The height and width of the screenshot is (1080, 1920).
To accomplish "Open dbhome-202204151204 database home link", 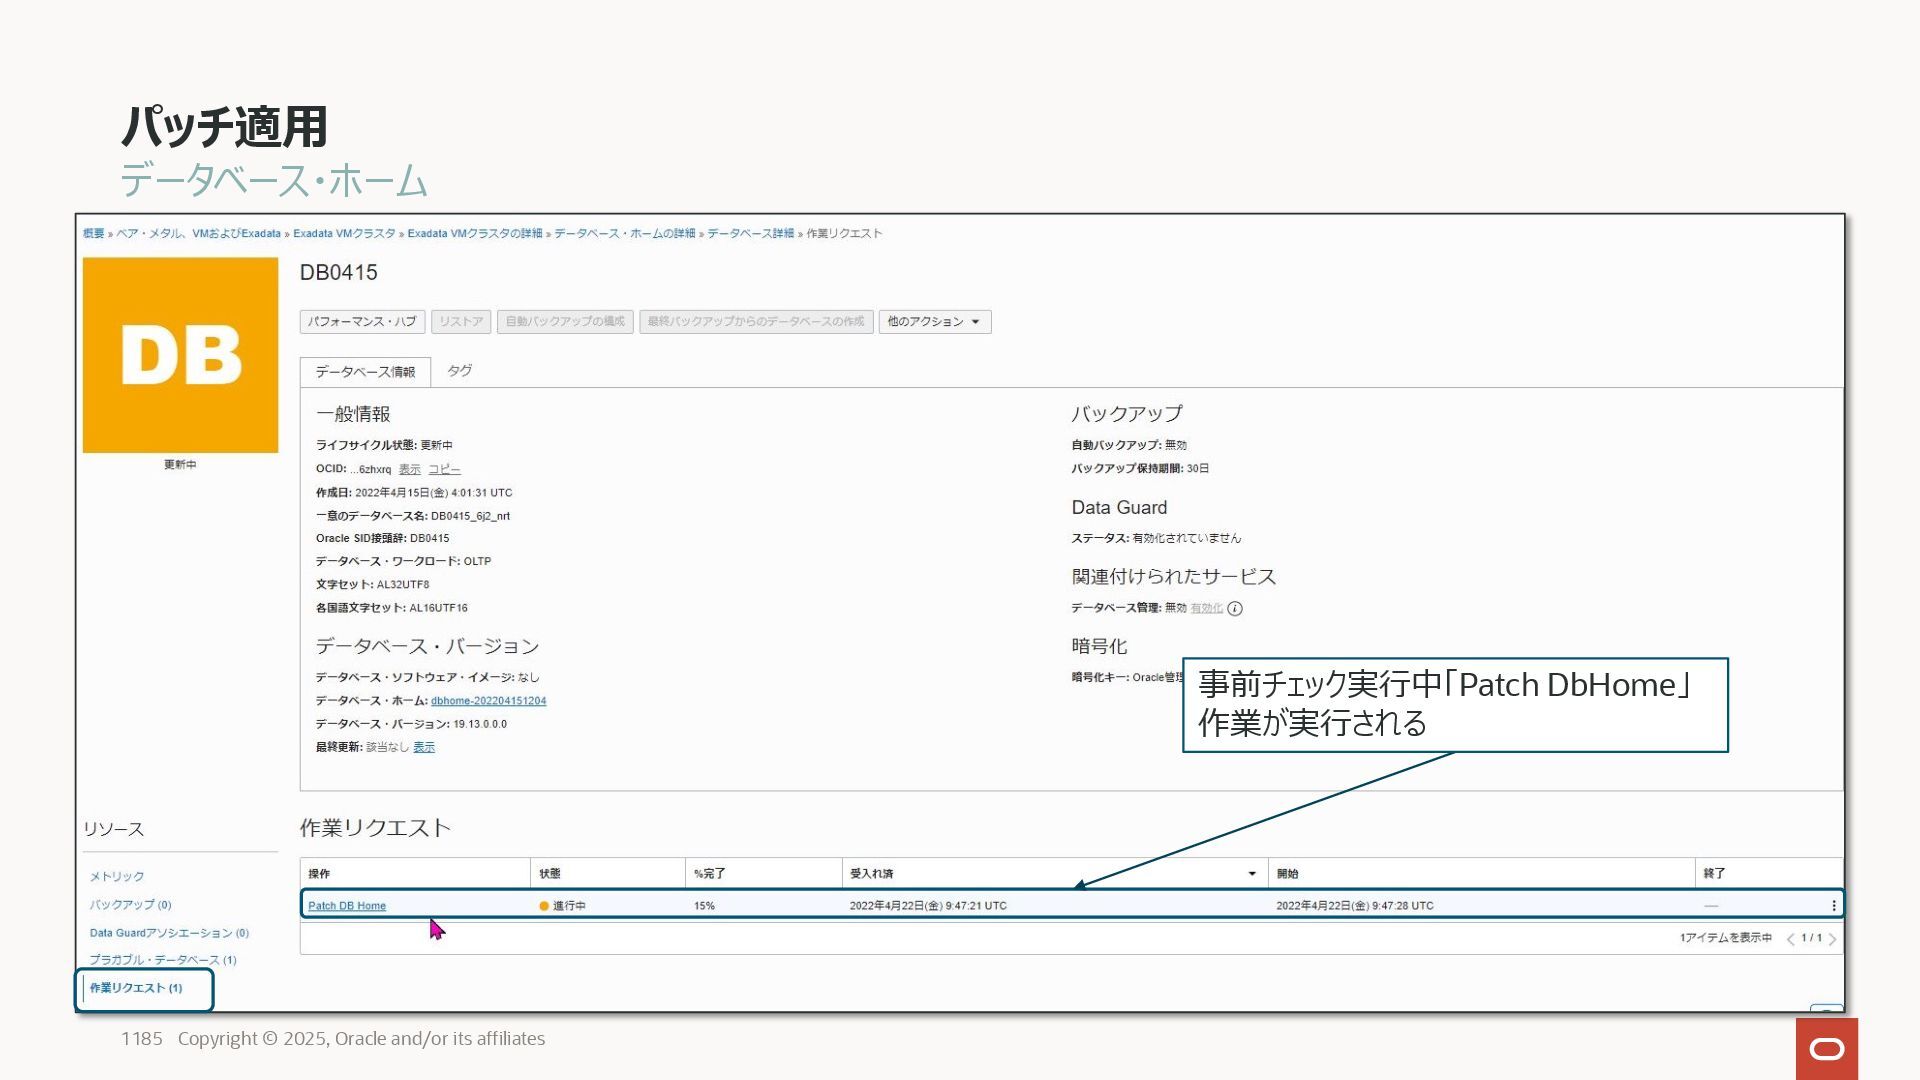I will [x=488, y=701].
